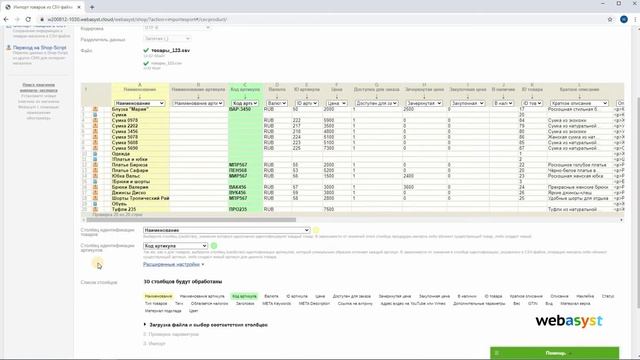Click the product icon in the Платье Бирюза row
The image size is (640, 360).
pos(95,165)
